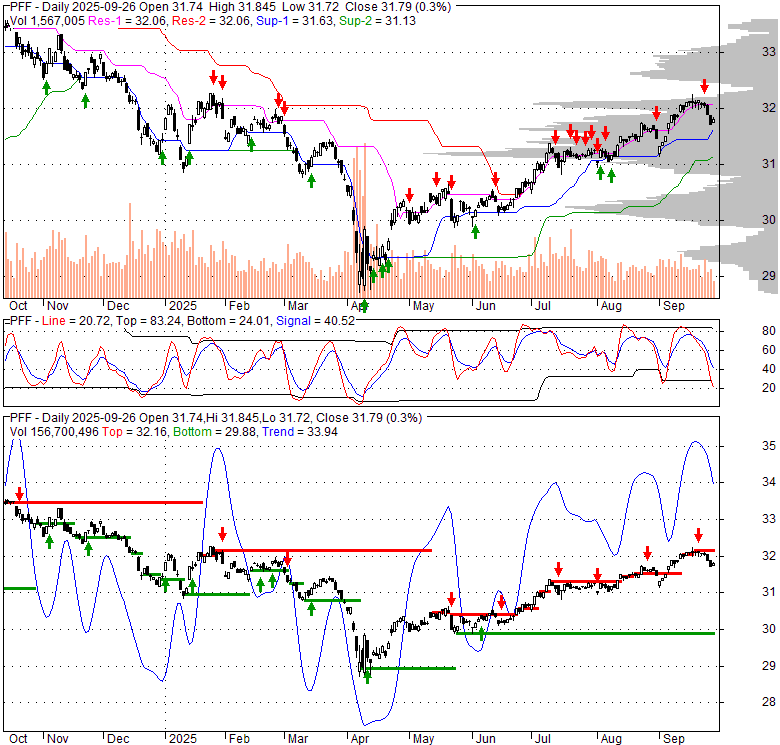Image resolution: width=780 pixels, height=745 pixels.
Task: Click red arrow in October on bottom chart
Action: pos(19,494)
